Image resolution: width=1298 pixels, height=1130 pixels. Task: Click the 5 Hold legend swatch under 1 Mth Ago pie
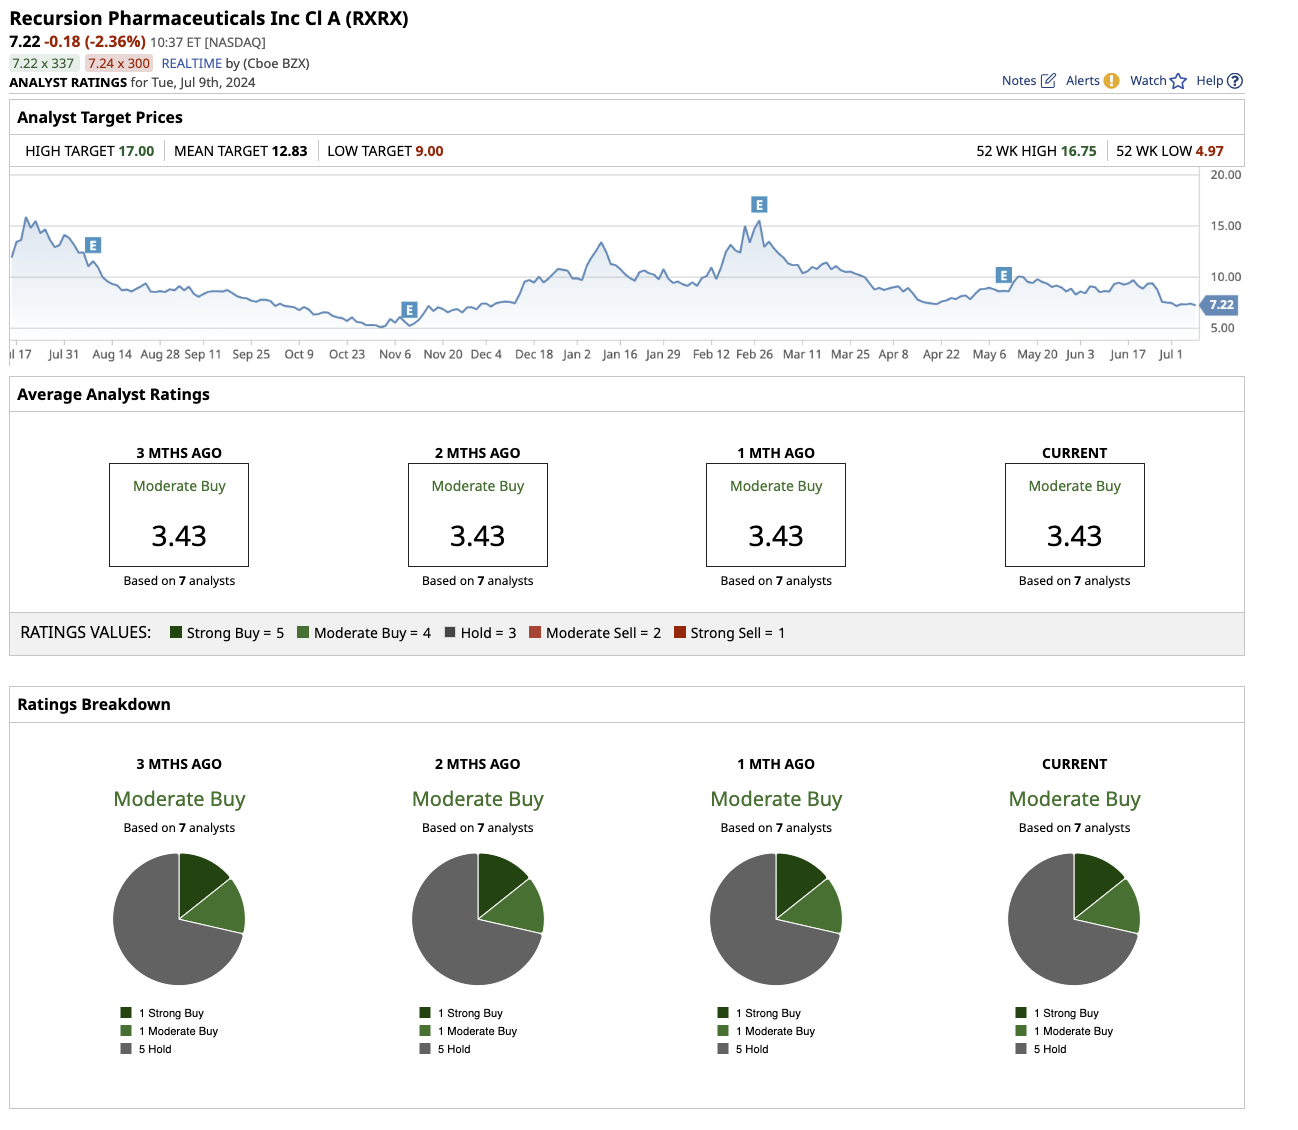click(x=723, y=1049)
